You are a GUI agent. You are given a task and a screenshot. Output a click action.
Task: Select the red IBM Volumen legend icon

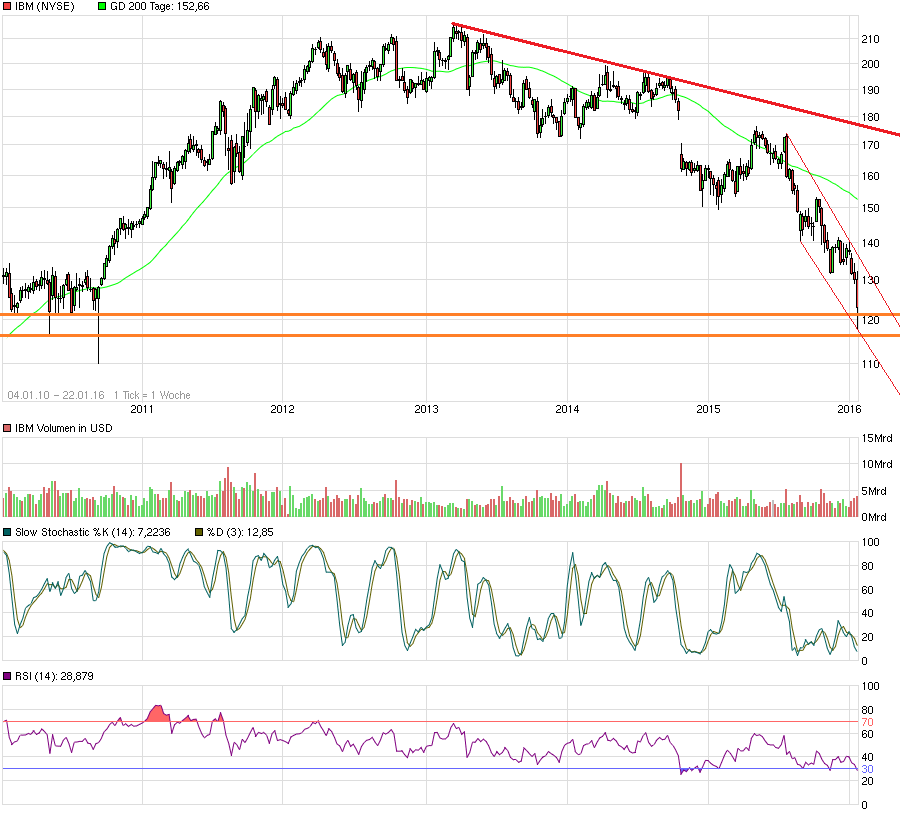[8, 427]
